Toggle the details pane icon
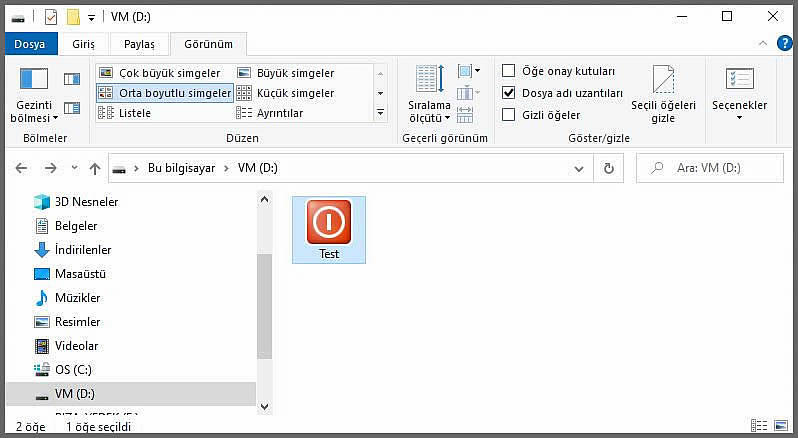This screenshot has width=798, height=438. click(72, 108)
